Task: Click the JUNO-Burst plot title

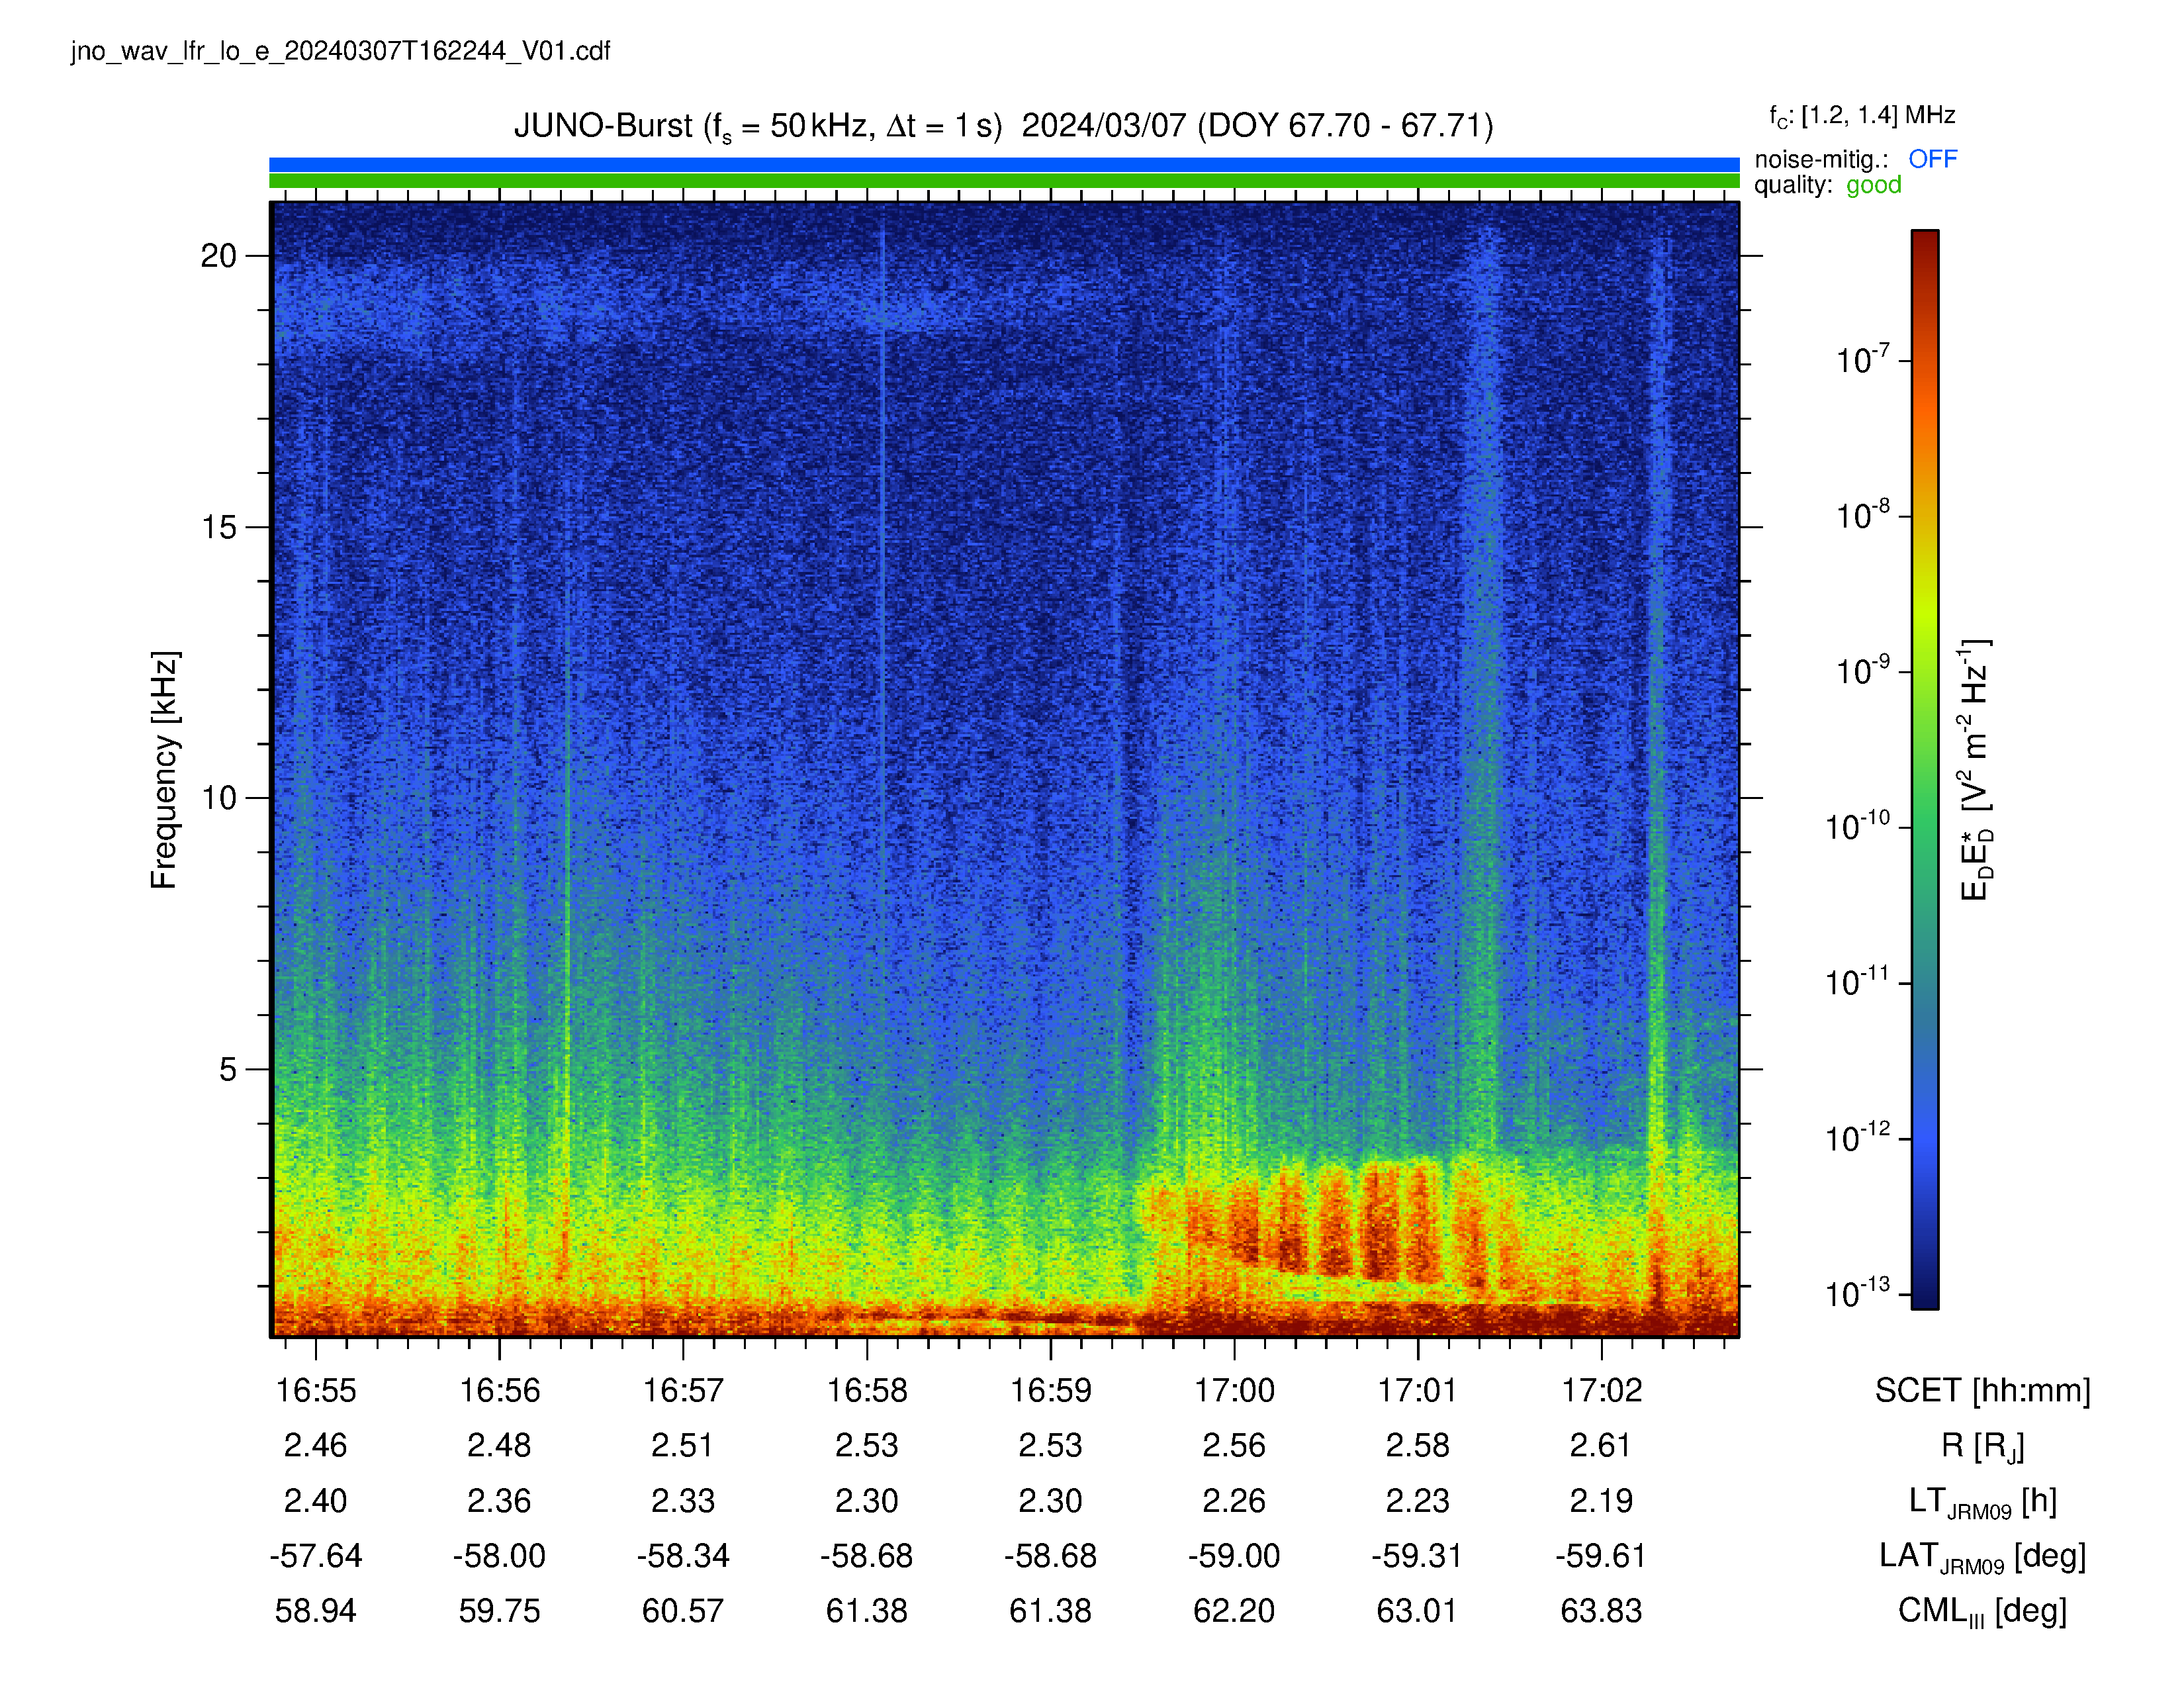Action: tap(1003, 127)
